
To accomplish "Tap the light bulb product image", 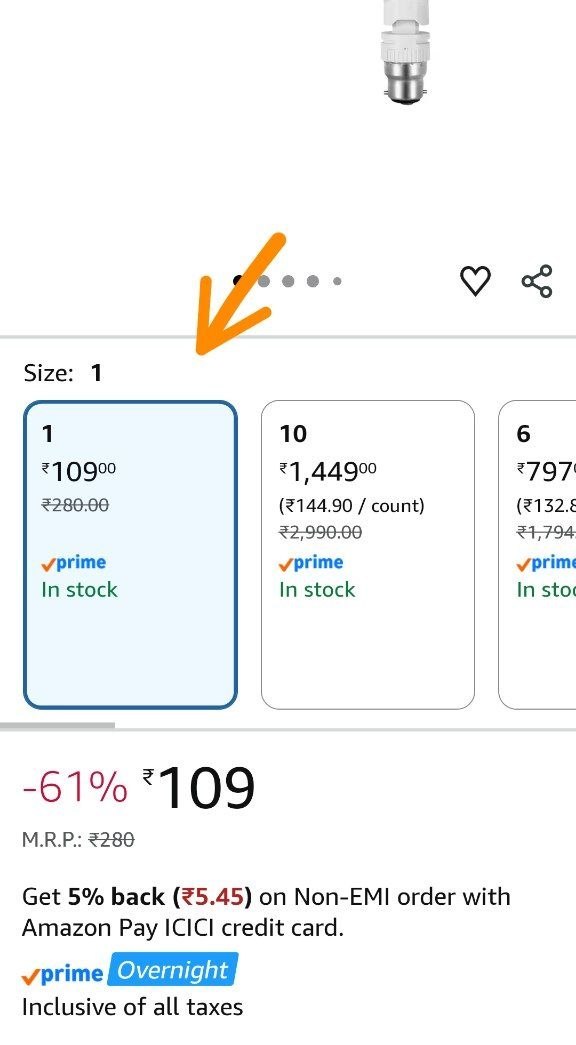I will point(406,52).
